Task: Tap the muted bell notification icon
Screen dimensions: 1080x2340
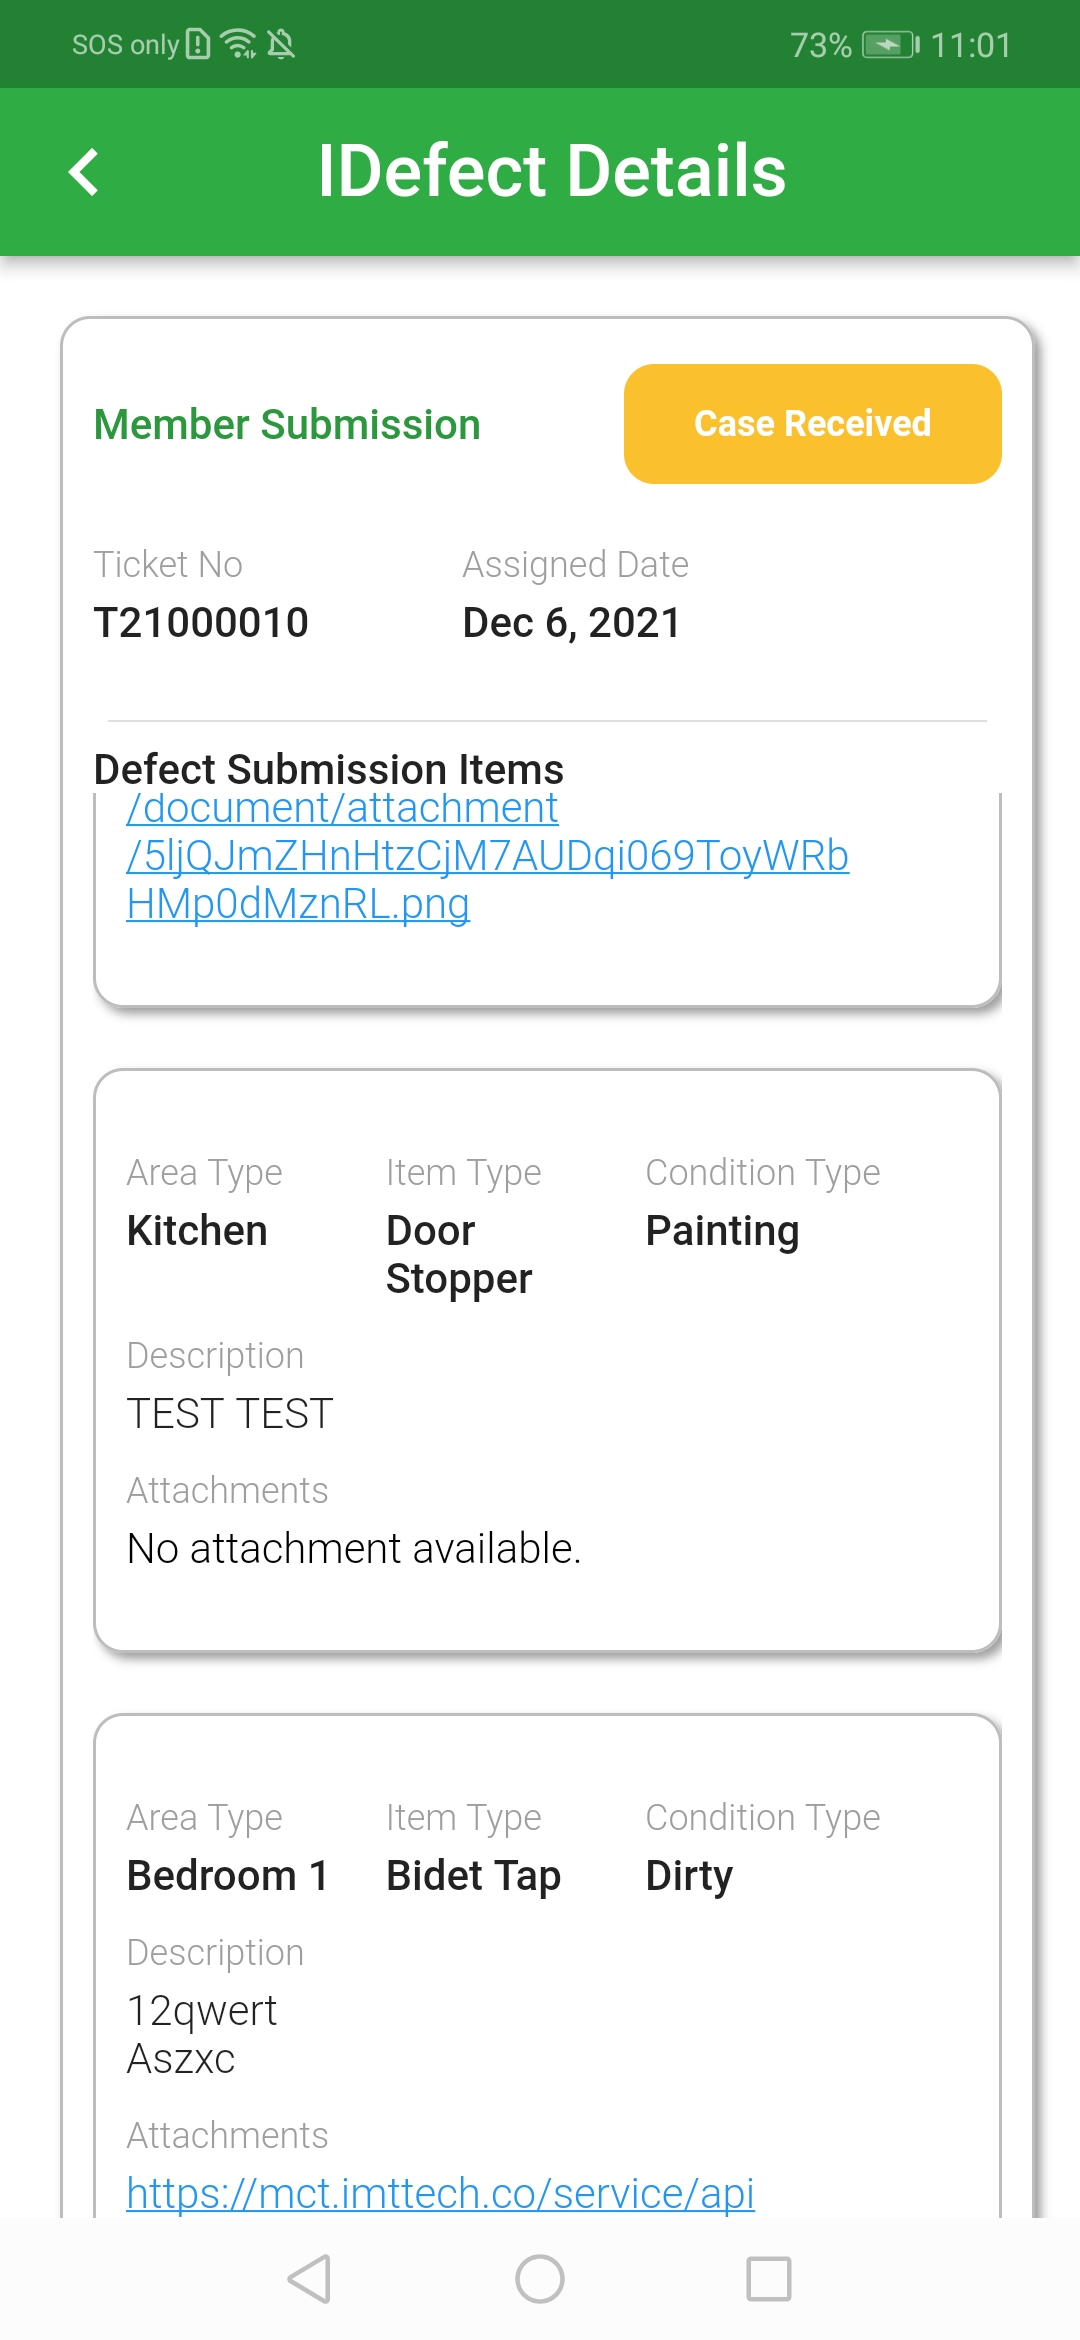Action: point(281,44)
